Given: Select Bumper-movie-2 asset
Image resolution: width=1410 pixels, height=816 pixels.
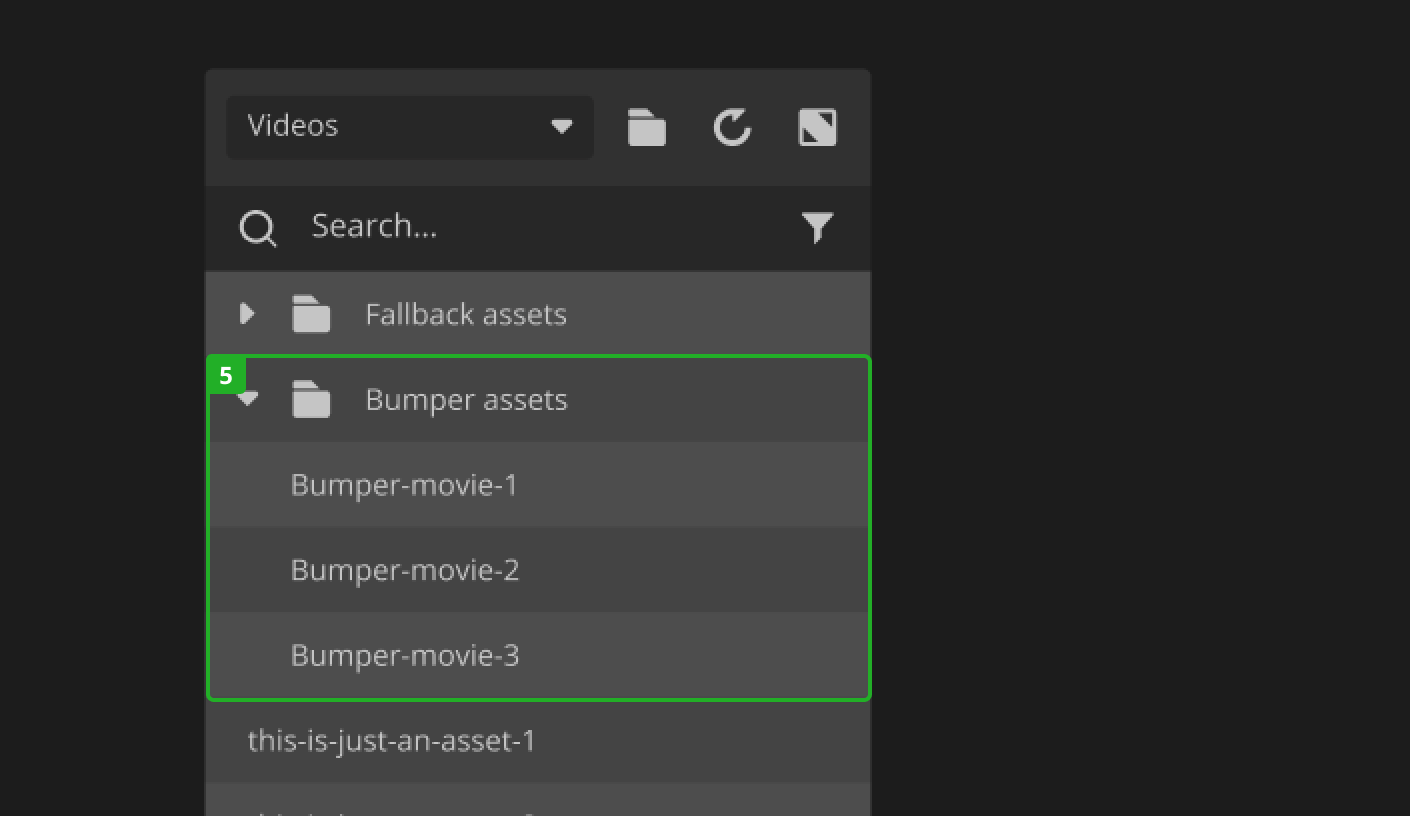Looking at the screenshot, I should coord(405,570).
